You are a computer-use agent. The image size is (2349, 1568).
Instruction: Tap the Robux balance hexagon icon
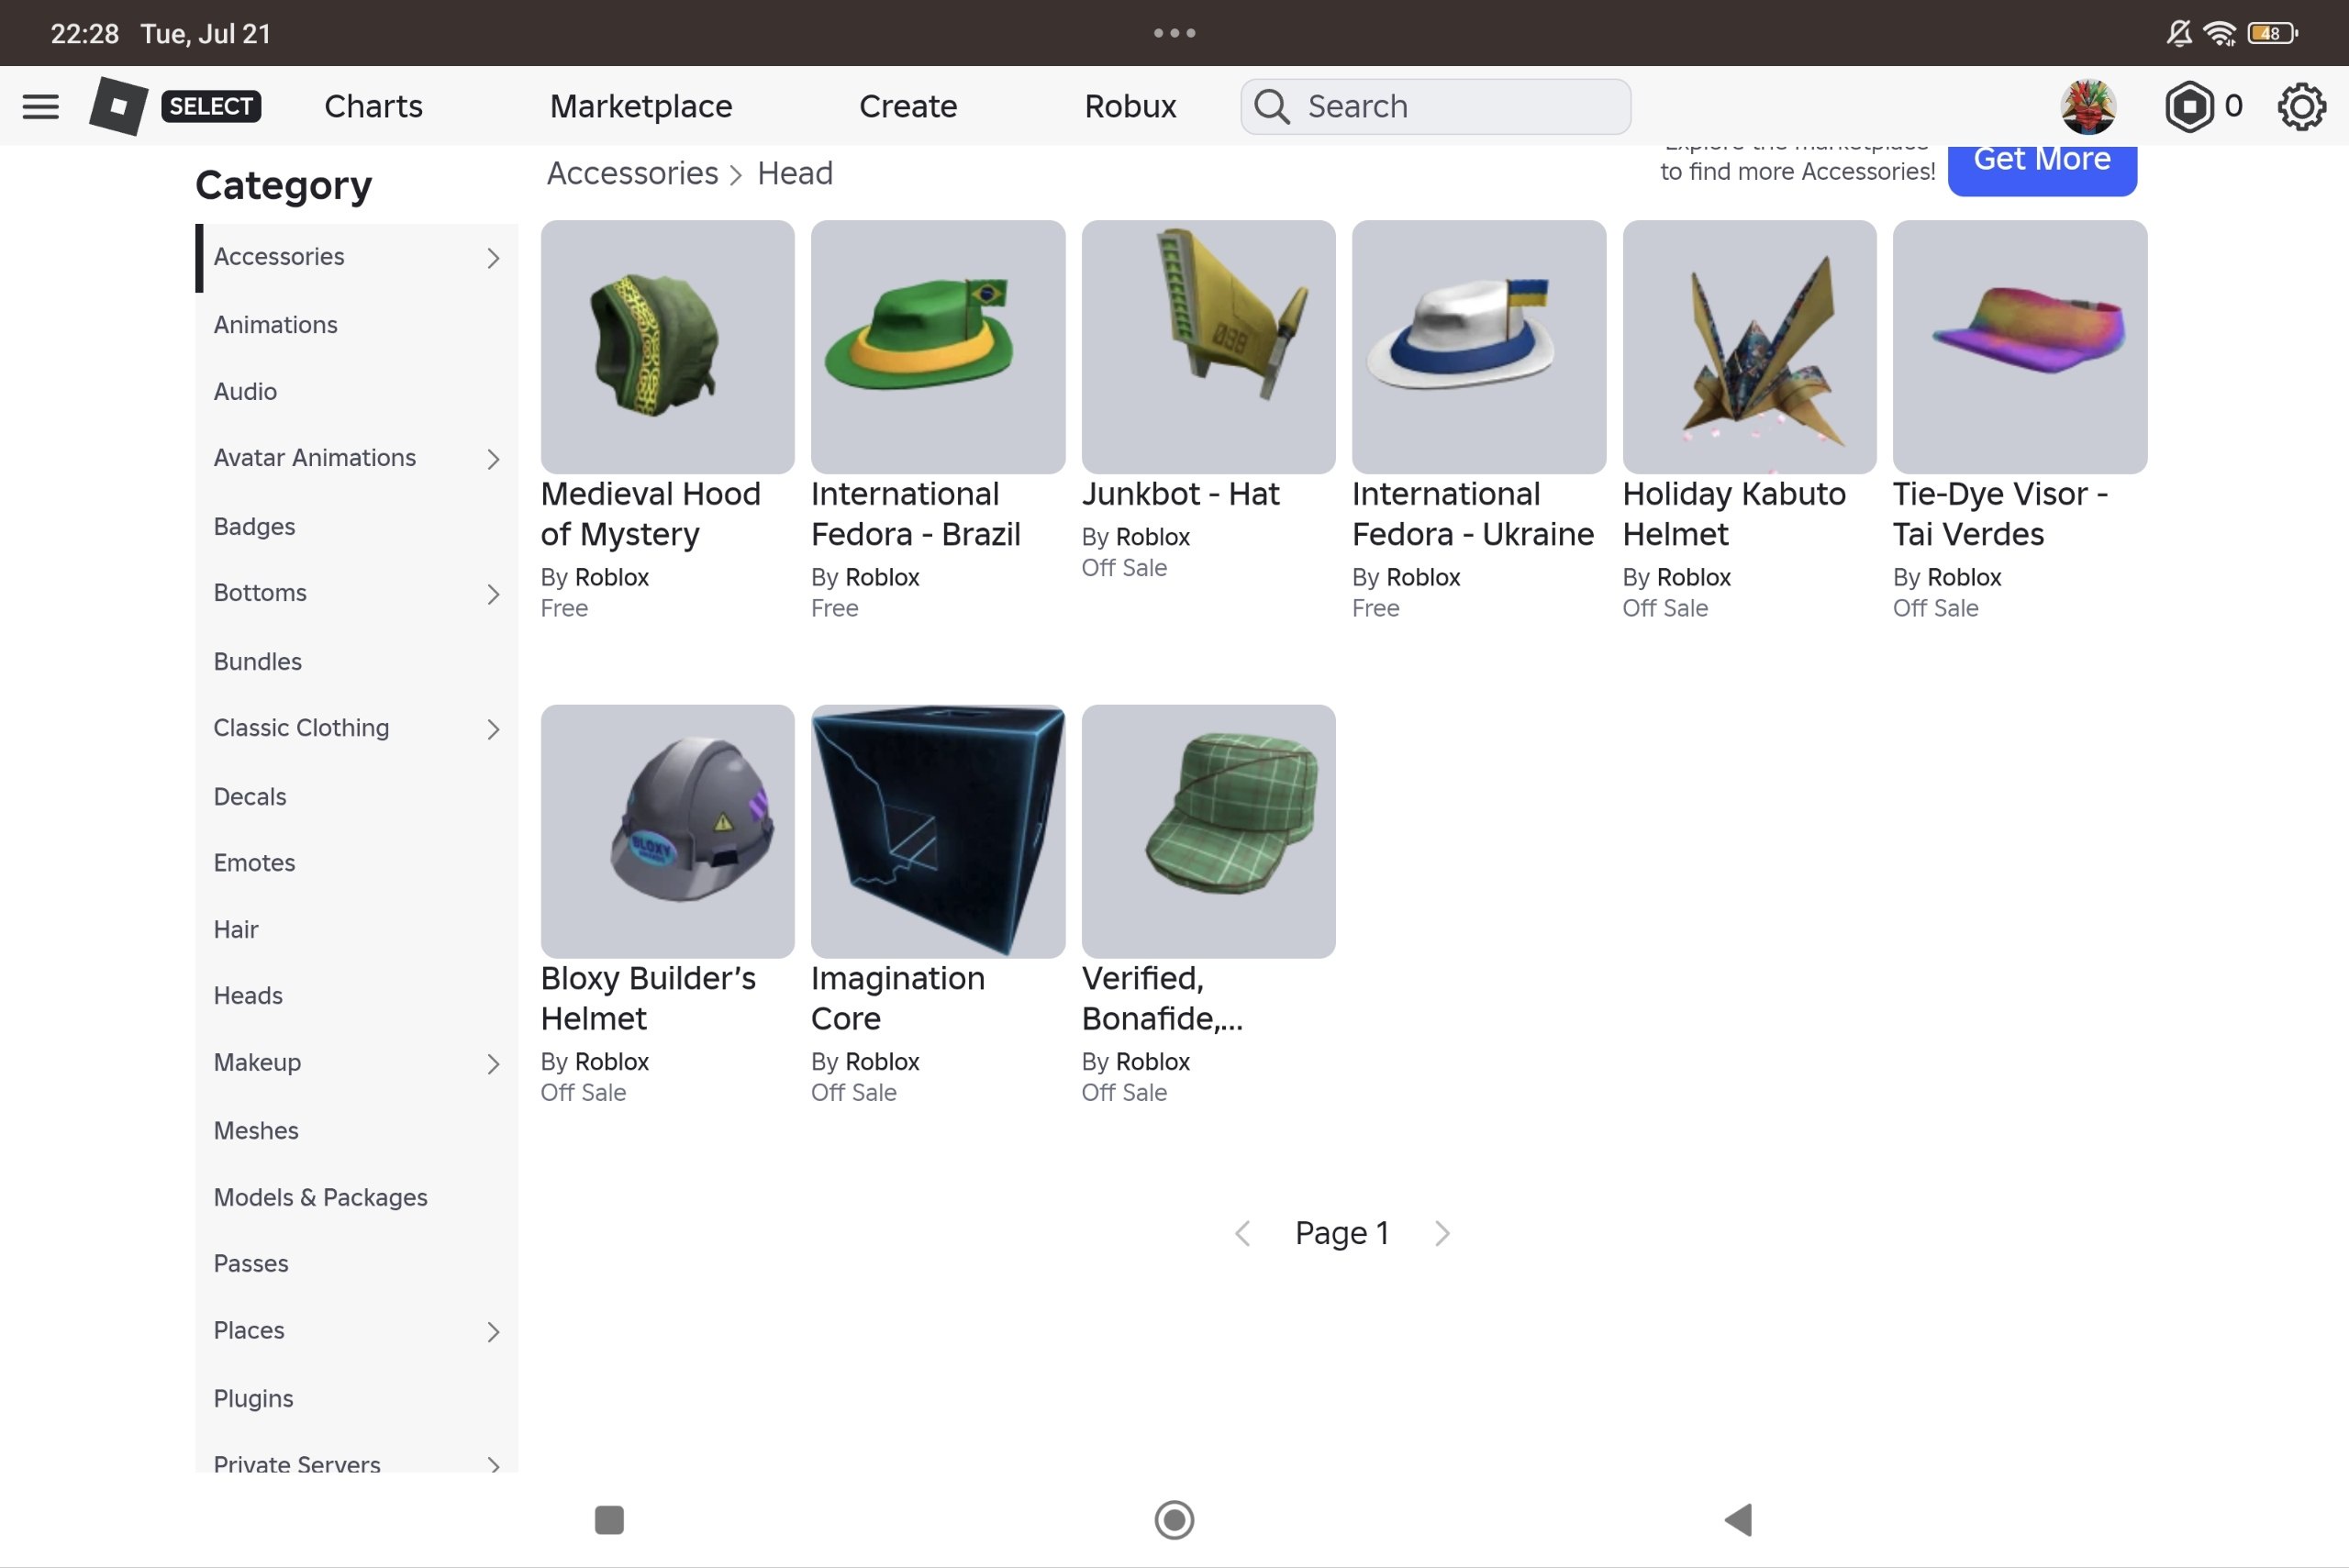tap(2188, 106)
